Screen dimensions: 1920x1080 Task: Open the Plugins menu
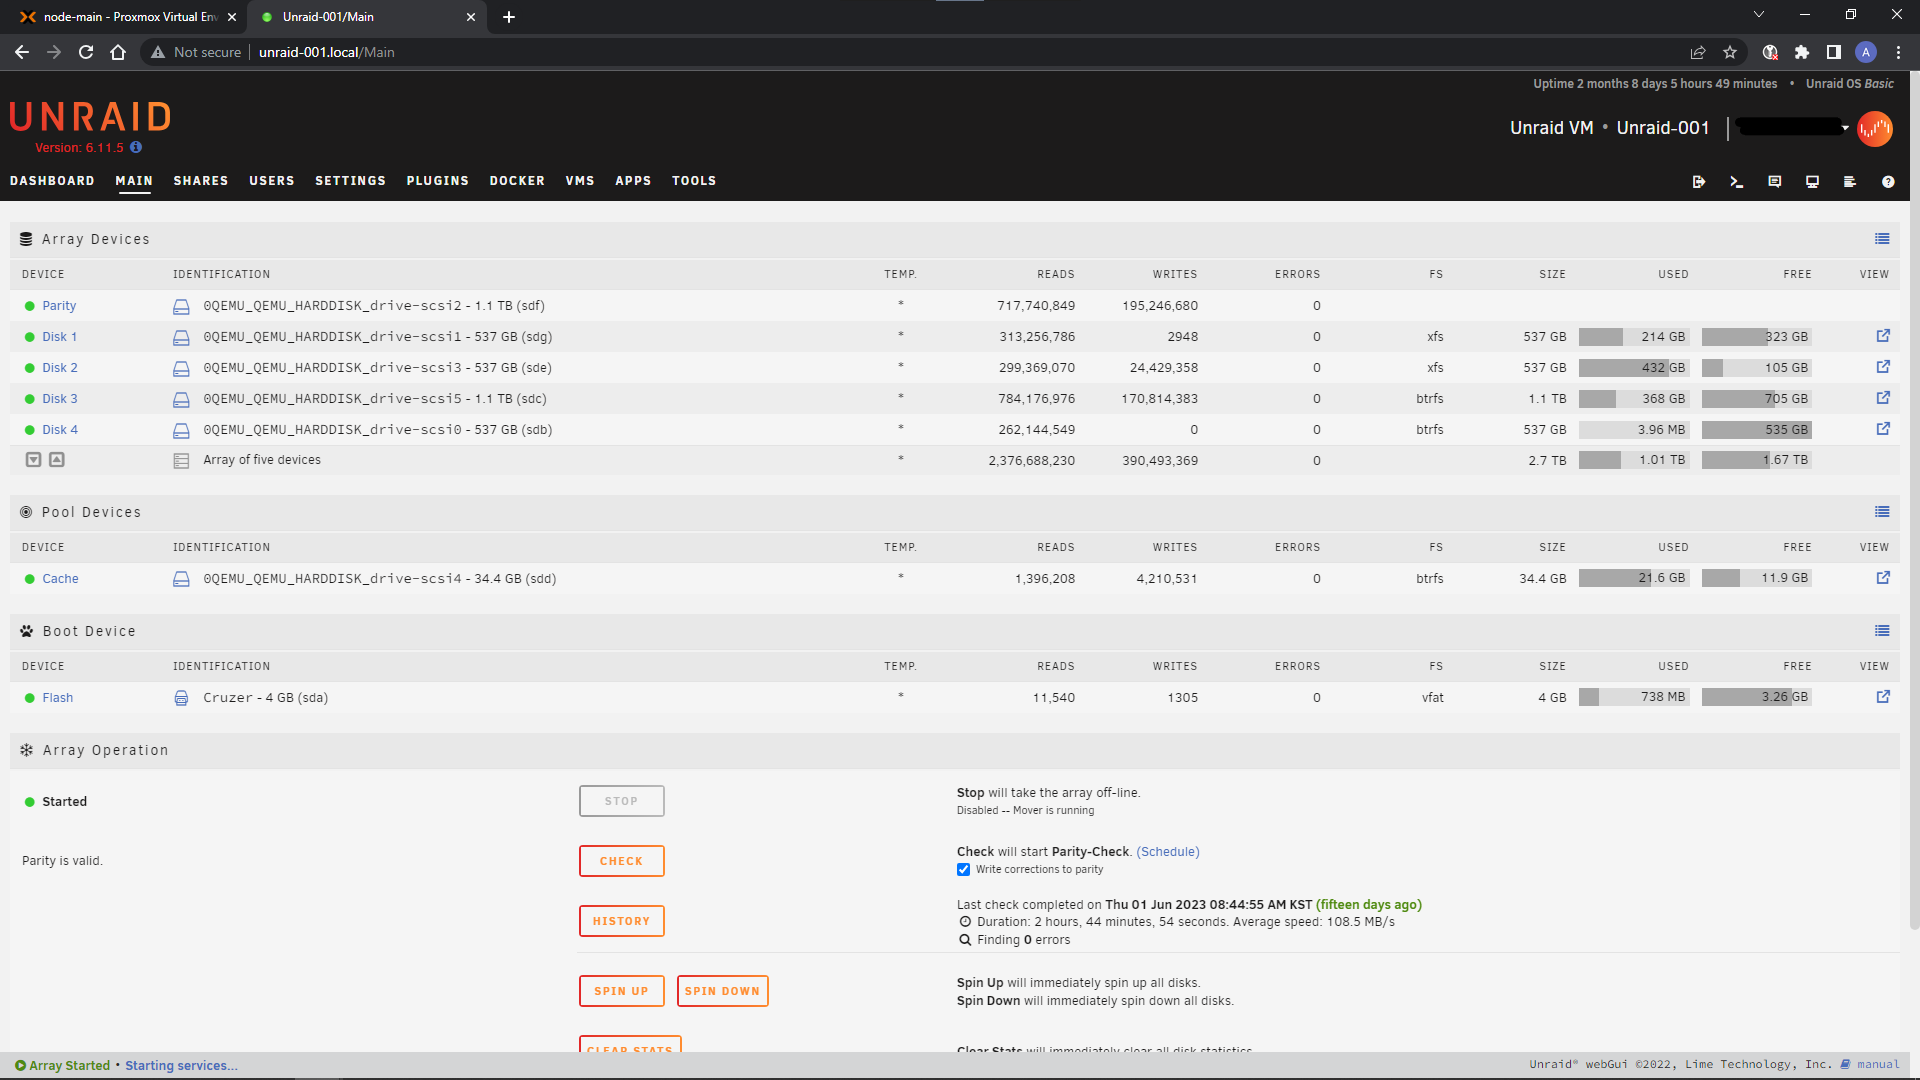coord(437,181)
